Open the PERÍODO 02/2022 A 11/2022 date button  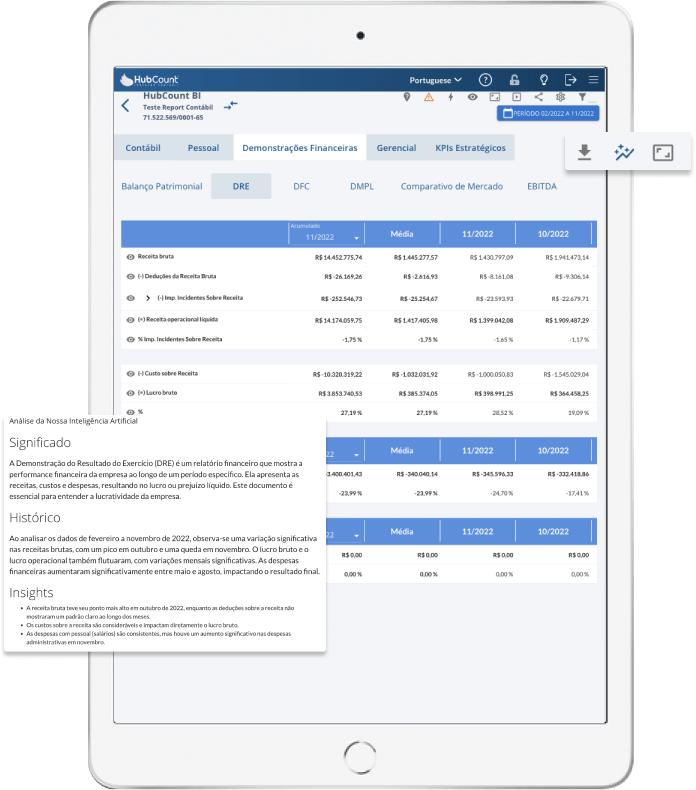548,113
